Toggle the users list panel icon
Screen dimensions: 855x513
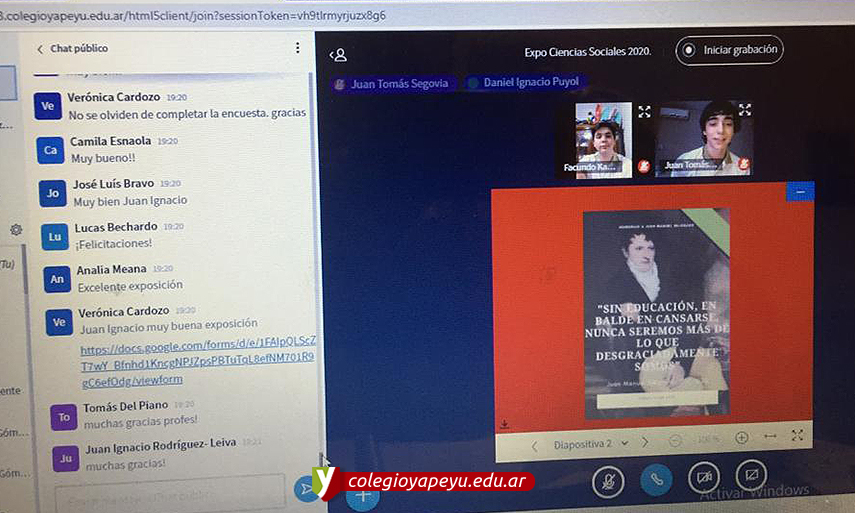click(339, 55)
